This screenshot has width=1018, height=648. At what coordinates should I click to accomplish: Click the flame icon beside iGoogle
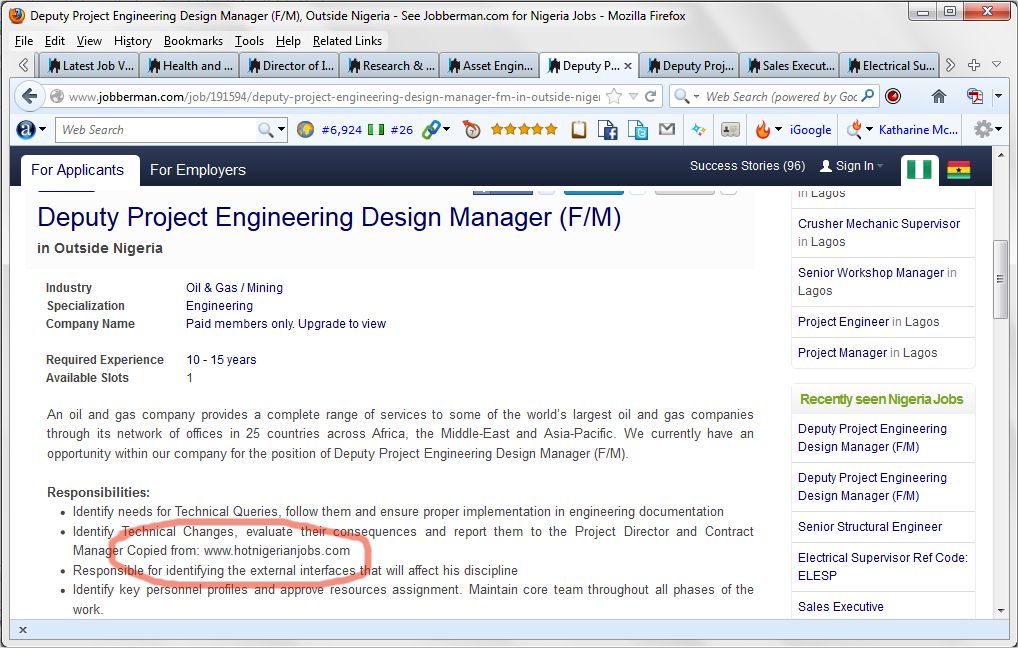pyautogui.click(x=763, y=130)
